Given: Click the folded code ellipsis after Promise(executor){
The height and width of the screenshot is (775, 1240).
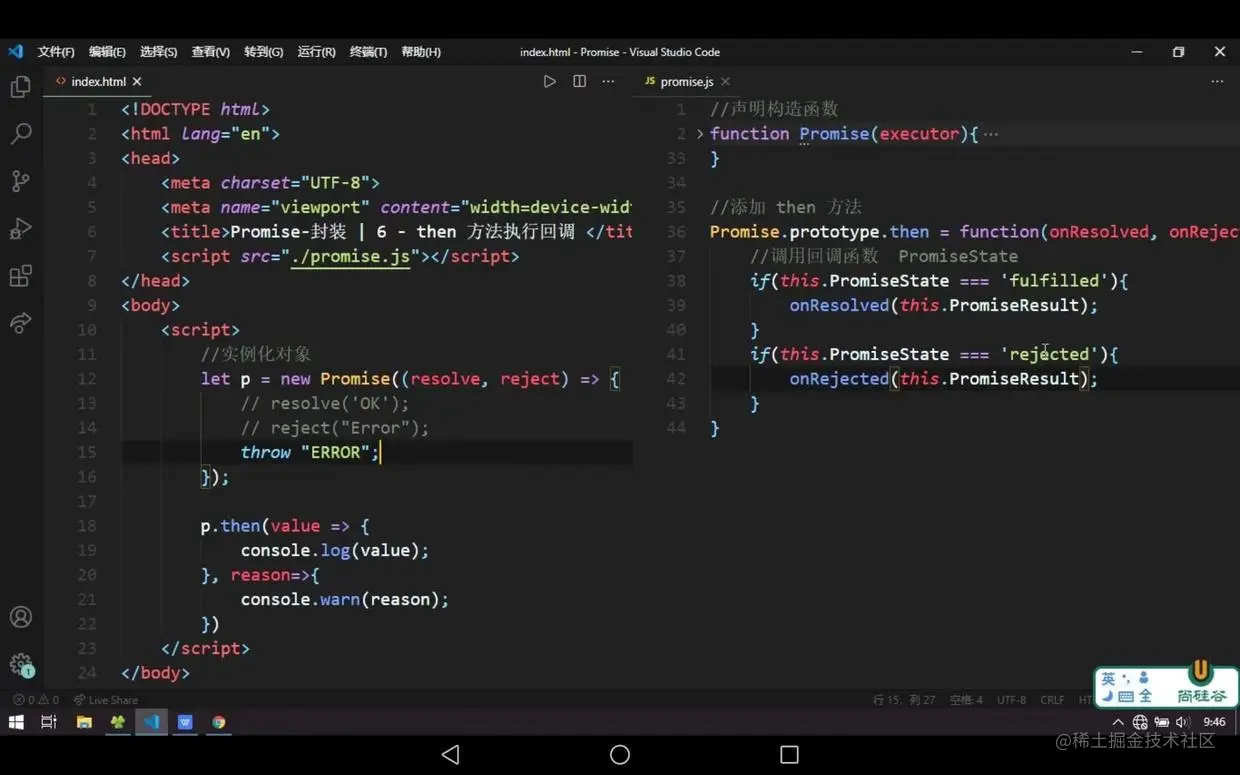Looking at the screenshot, I should [990, 134].
